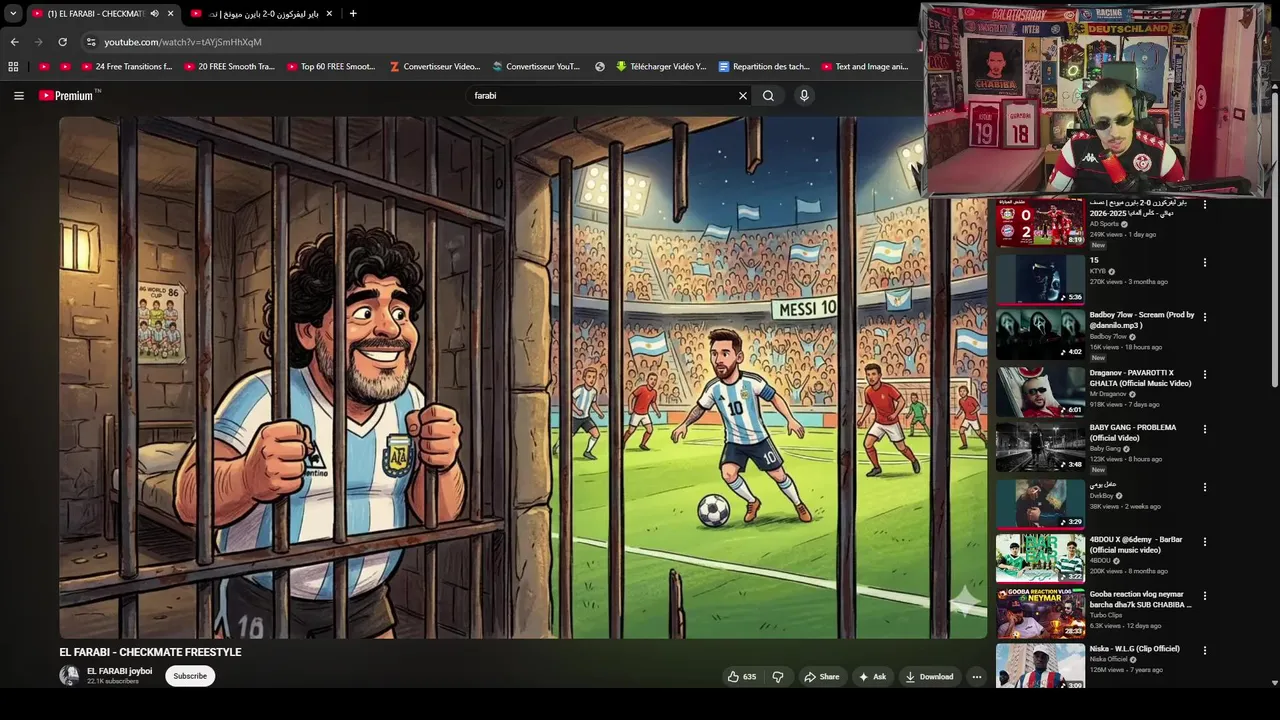Open Niska - W.L.G (Clip Officiel) title
Screen dimensions: 1280x720
(x=1134, y=649)
